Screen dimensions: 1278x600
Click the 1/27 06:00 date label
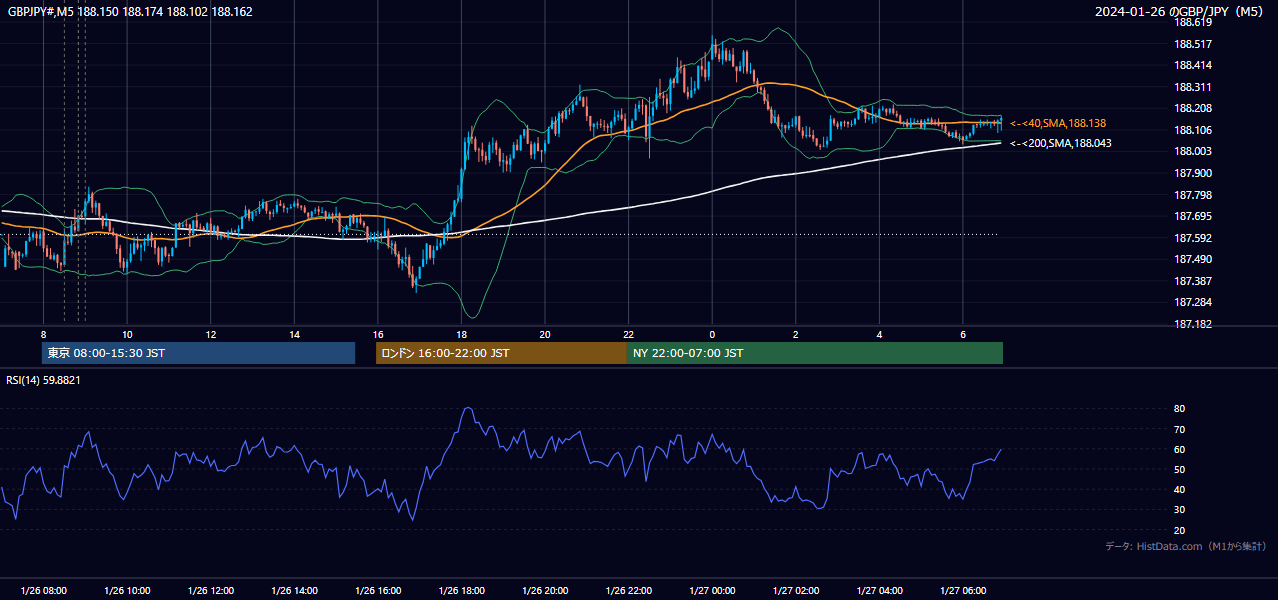pos(963,590)
